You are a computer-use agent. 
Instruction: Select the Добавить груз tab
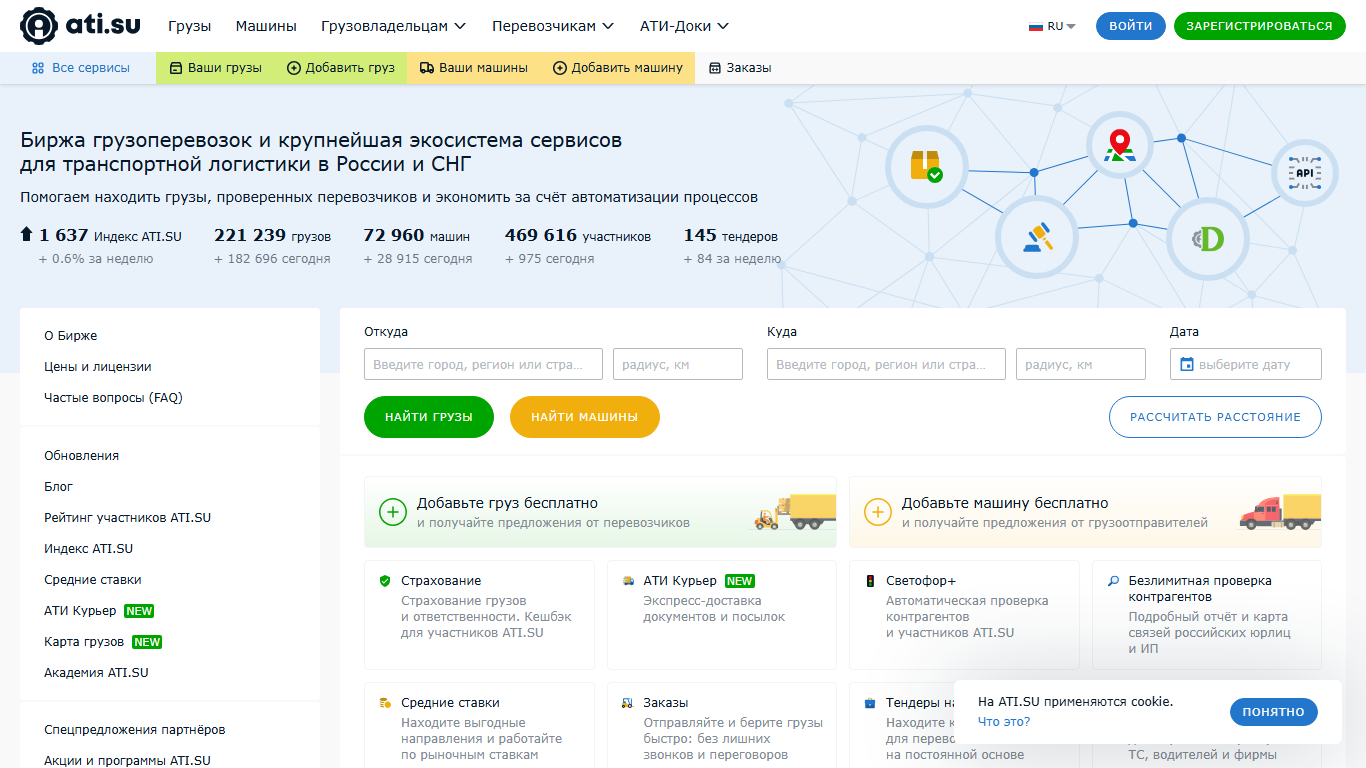pyautogui.click(x=341, y=68)
